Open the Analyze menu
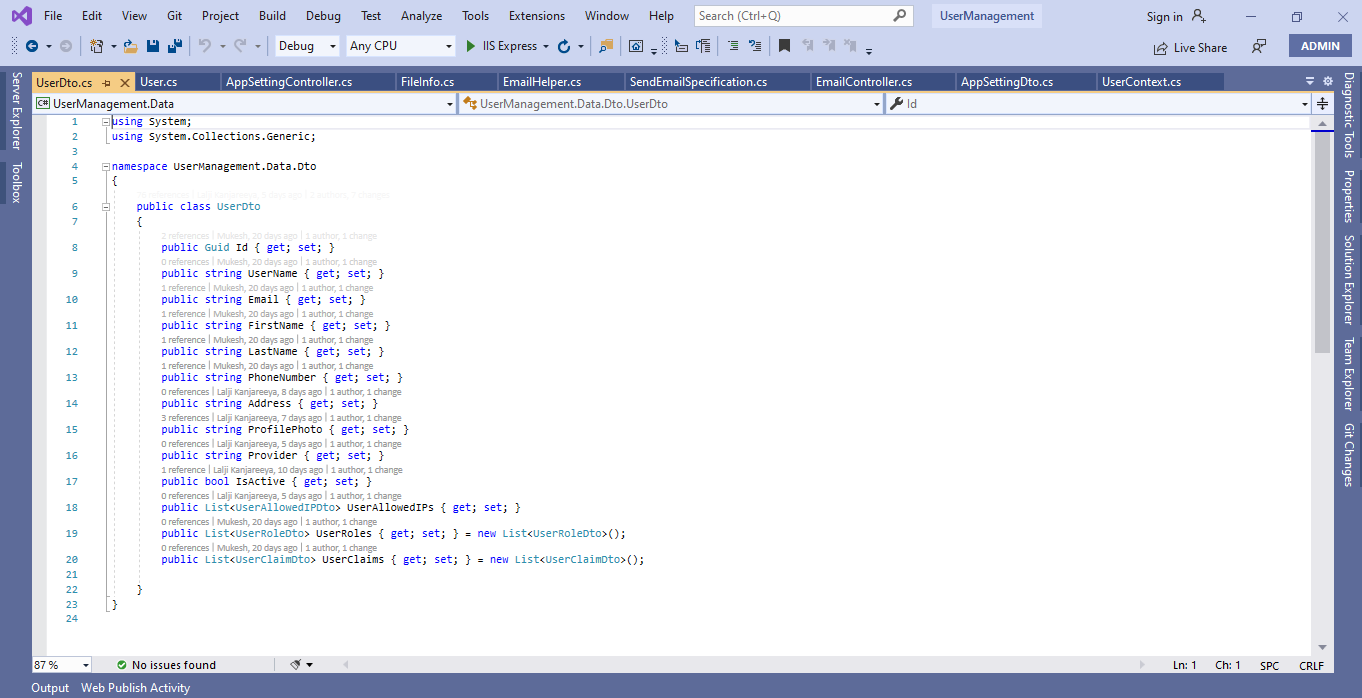Image resolution: width=1362 pixels, height=698 pixels. point(421,16)
